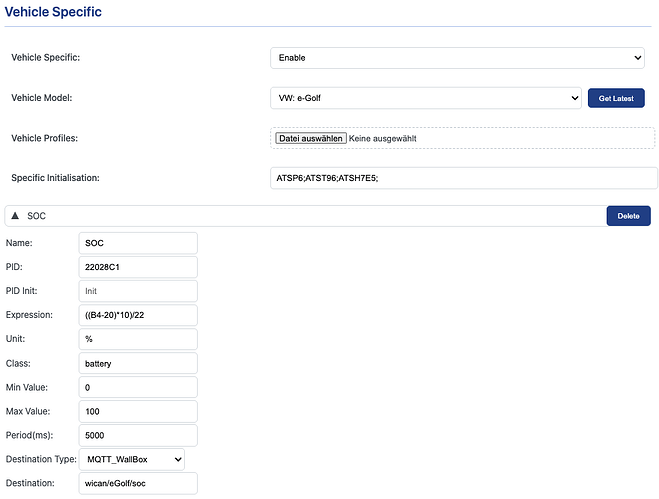
Task: Click the Vehicle Profiles file drop area
Action: (530, 138)
